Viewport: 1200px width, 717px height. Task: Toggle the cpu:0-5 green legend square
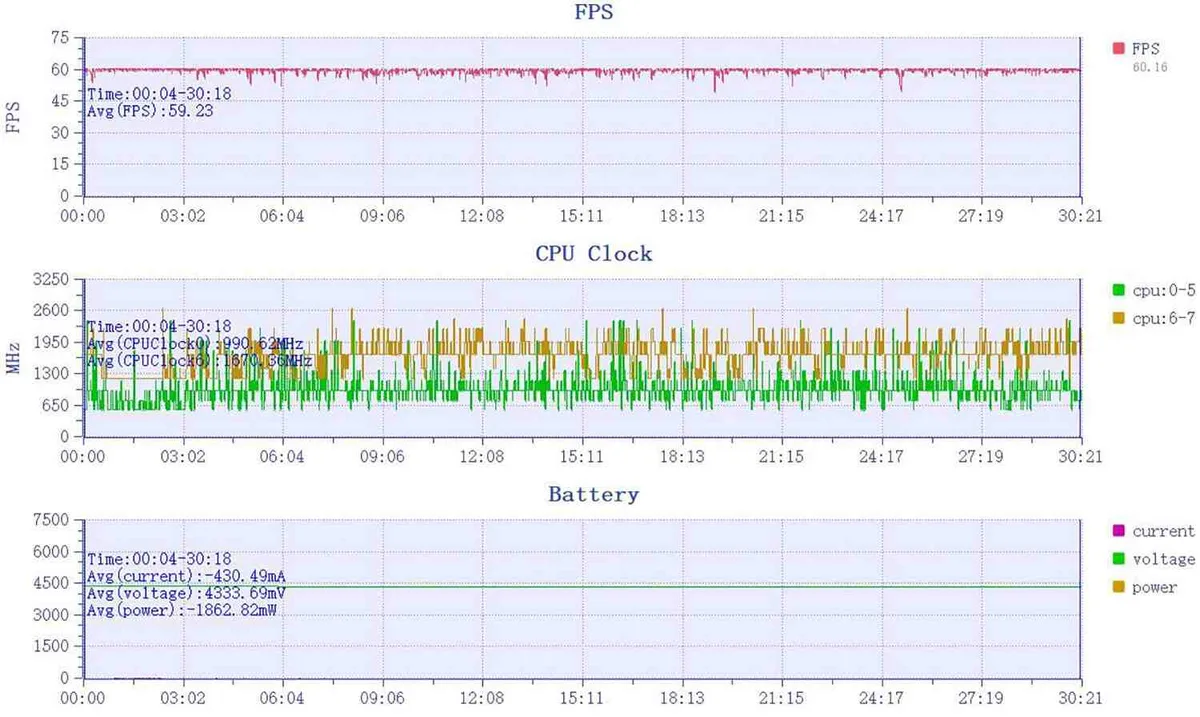[x=1119, y=290]
